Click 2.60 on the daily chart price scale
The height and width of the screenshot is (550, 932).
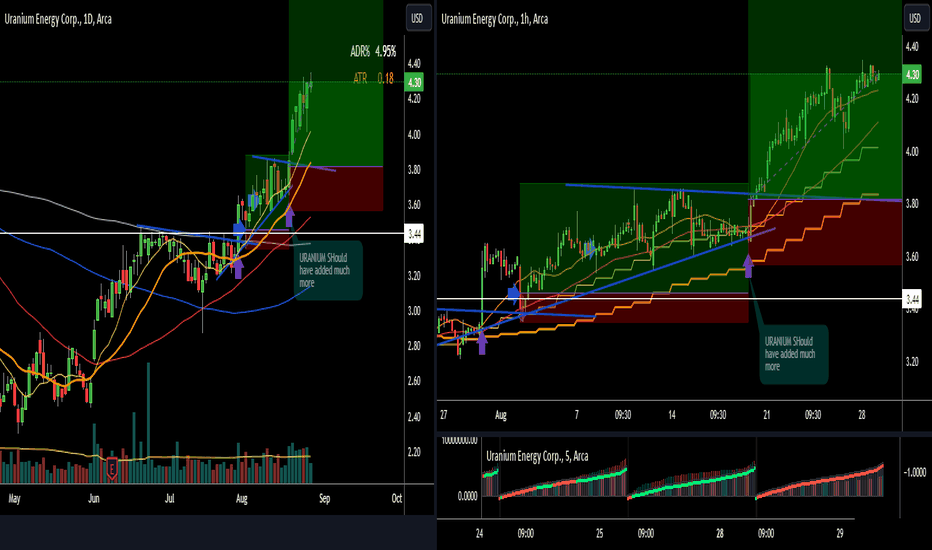coord(414,381)
